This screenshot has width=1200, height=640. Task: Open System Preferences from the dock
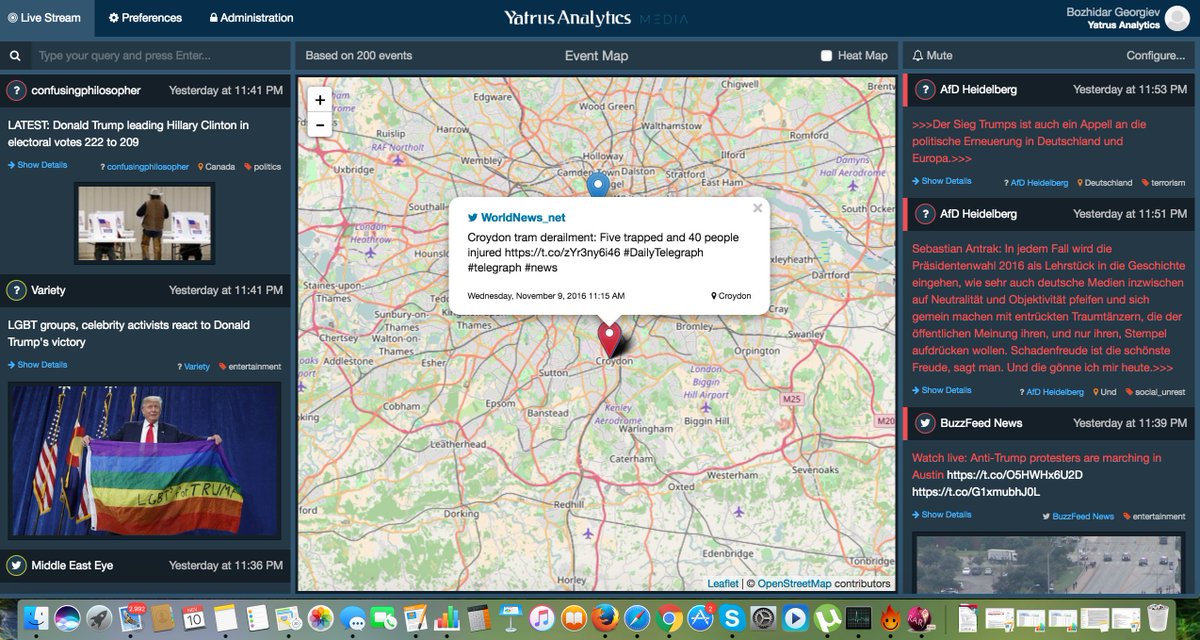764,617
